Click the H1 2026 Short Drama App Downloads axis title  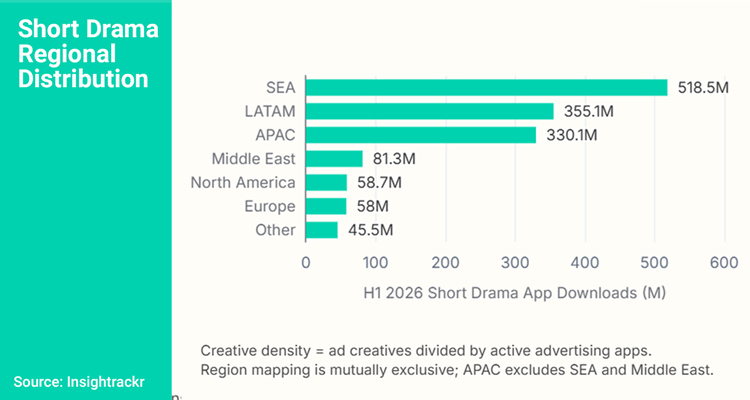515,293
